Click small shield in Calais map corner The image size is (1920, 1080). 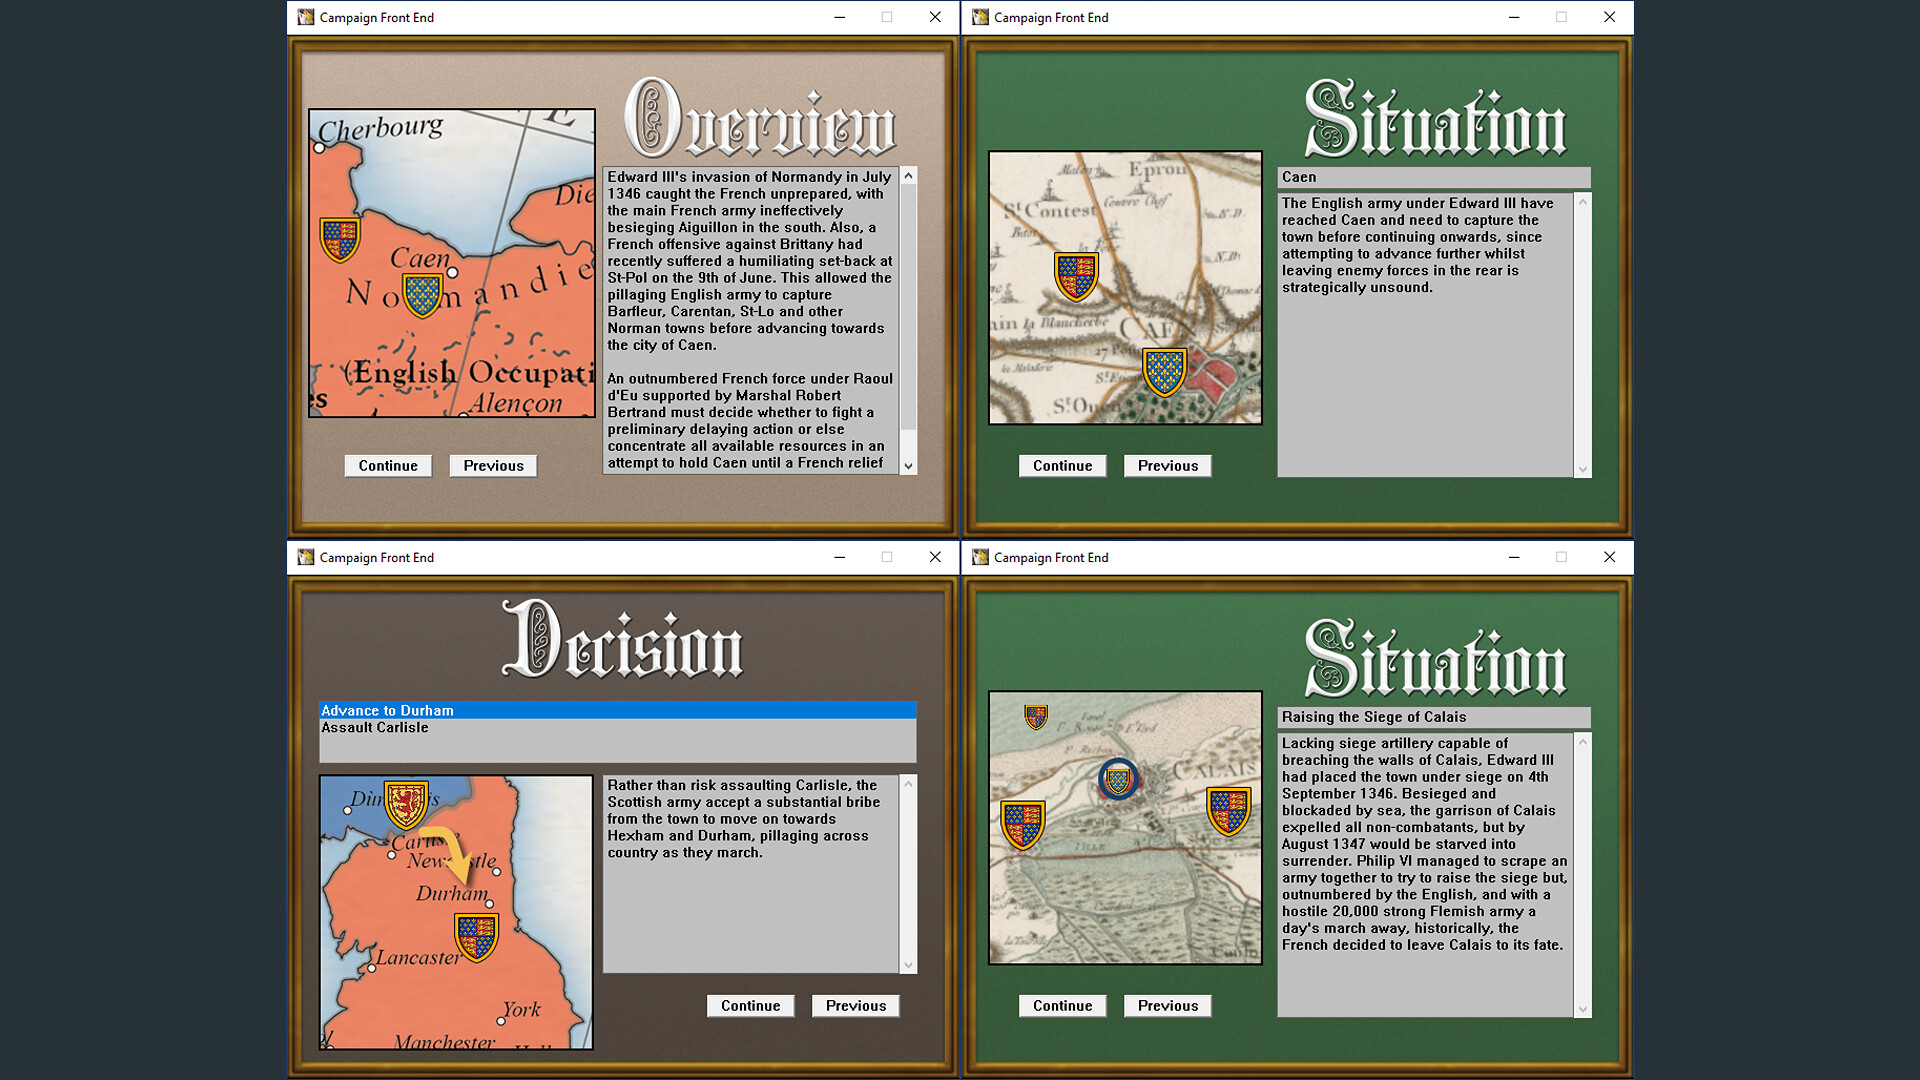point(1036,716)
